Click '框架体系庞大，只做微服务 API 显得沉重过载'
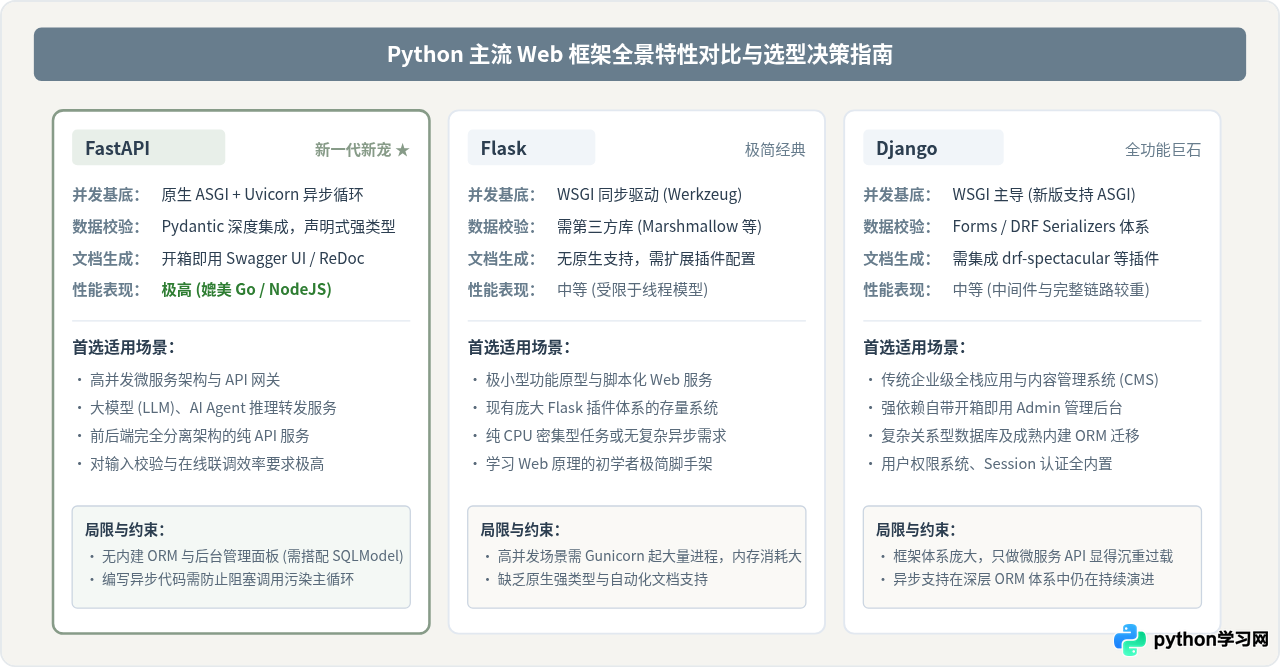This screenshot has height=668, width=1280. (1033, 556)
